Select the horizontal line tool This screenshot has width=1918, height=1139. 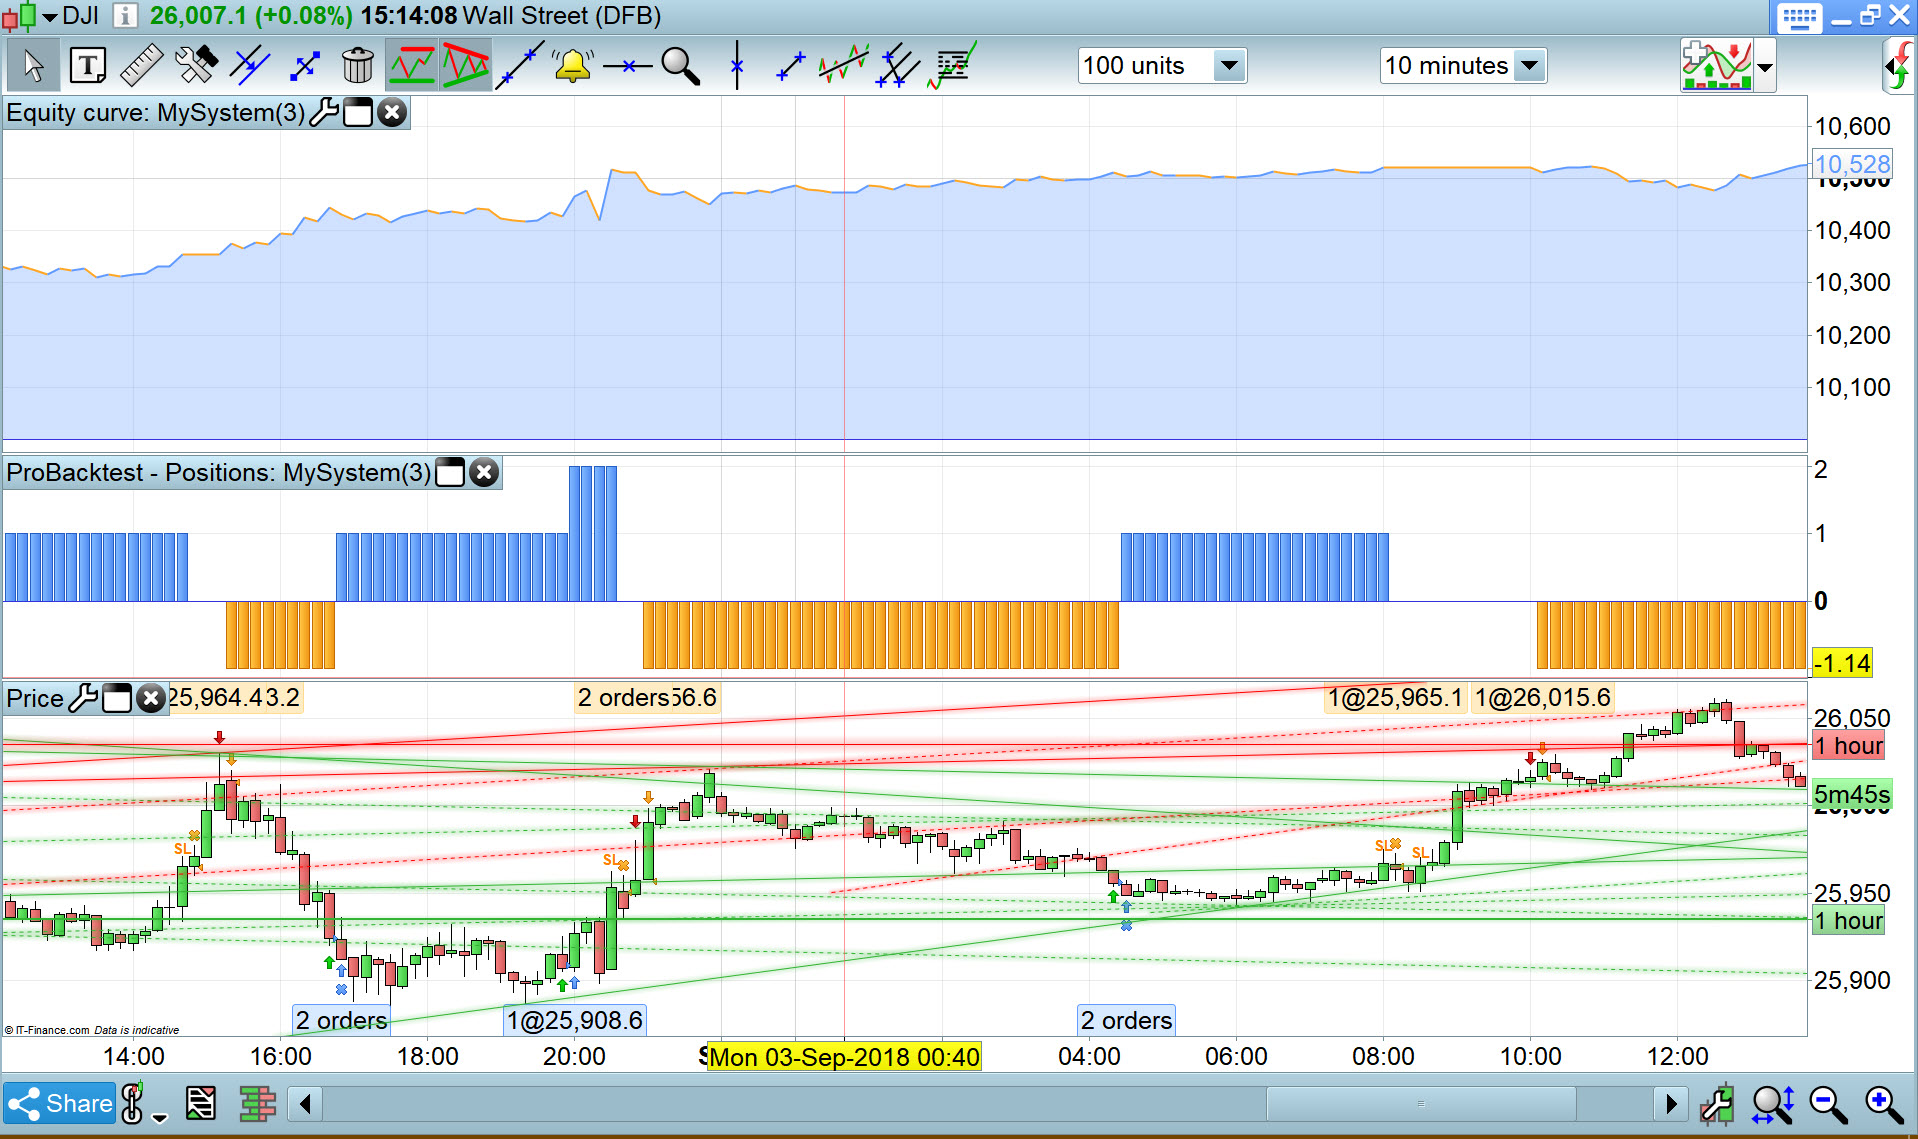627,66
